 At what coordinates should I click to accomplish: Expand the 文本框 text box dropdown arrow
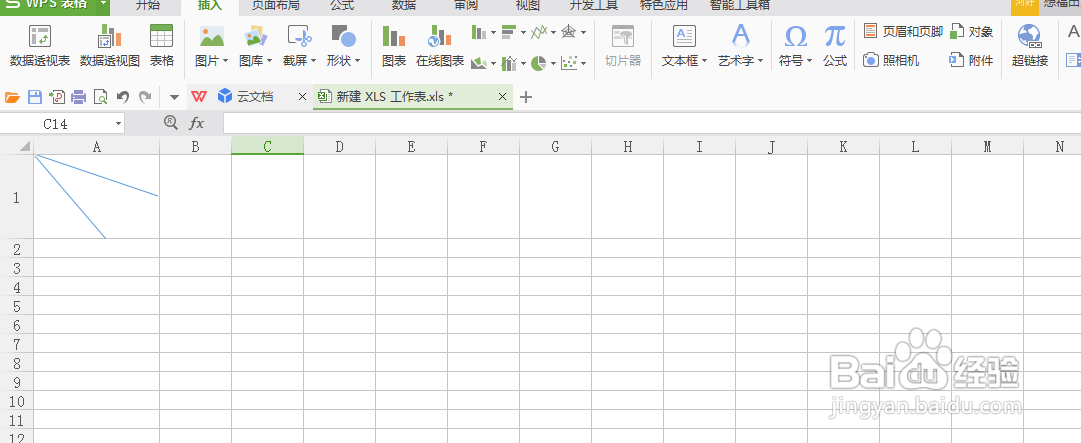click(x=705, y=61)
